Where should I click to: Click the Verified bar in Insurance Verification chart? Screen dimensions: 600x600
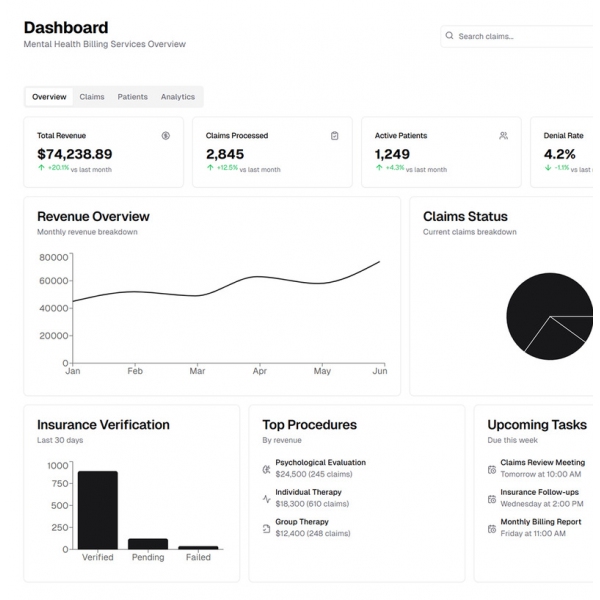(98, 509)
